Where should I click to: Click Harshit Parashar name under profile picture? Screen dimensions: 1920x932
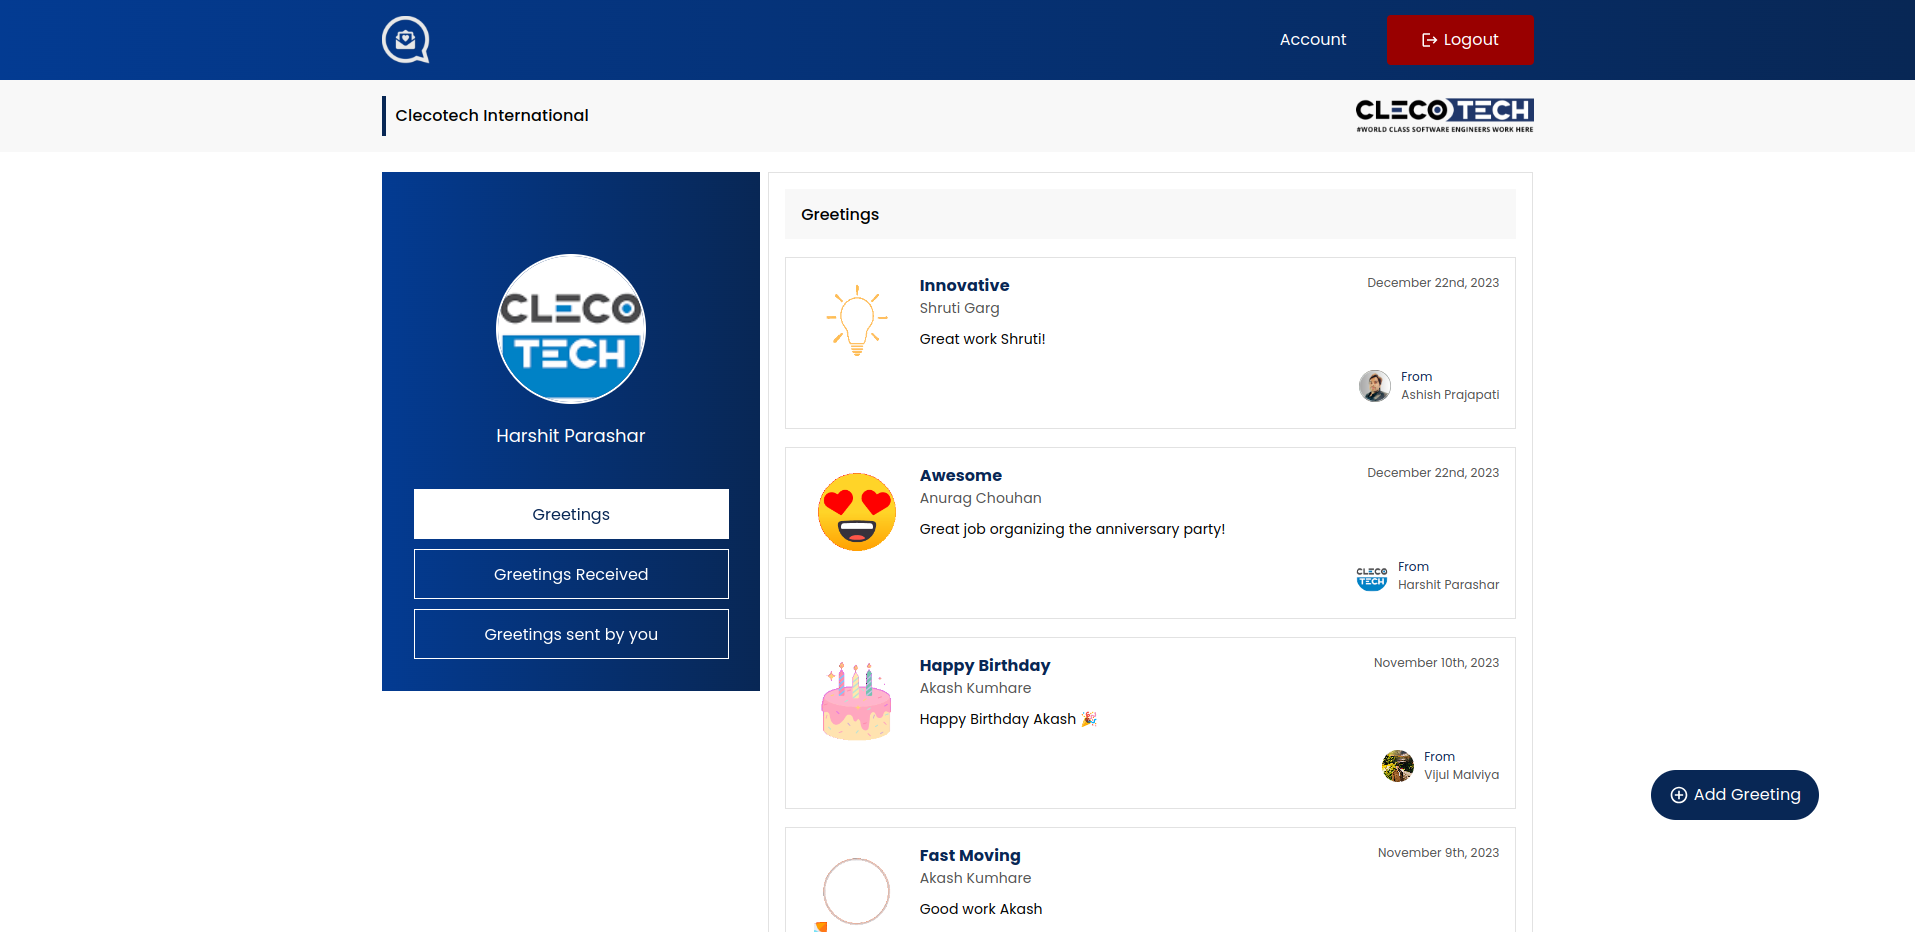[x=571, y=436]
